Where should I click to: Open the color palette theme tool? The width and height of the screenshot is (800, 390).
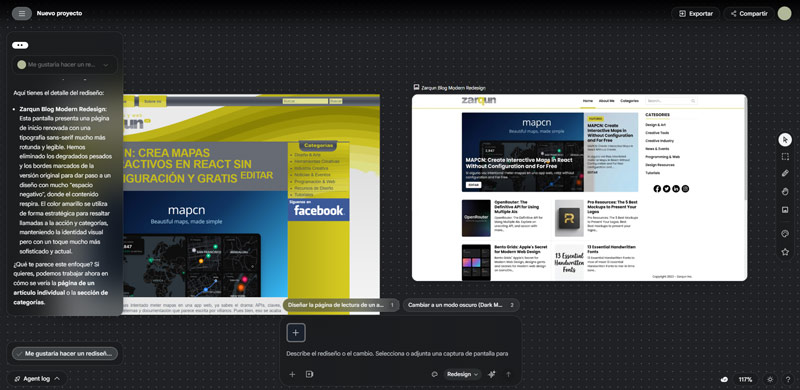pyautogui.click(x=785, y=234)
